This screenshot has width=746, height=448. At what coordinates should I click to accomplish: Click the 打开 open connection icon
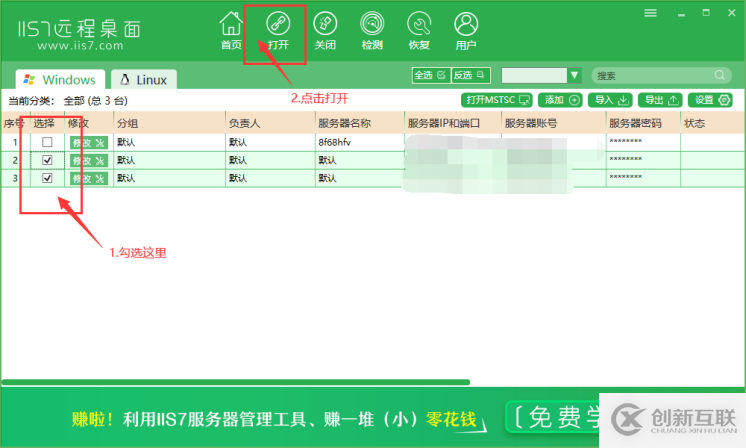[x=278, y=30]
